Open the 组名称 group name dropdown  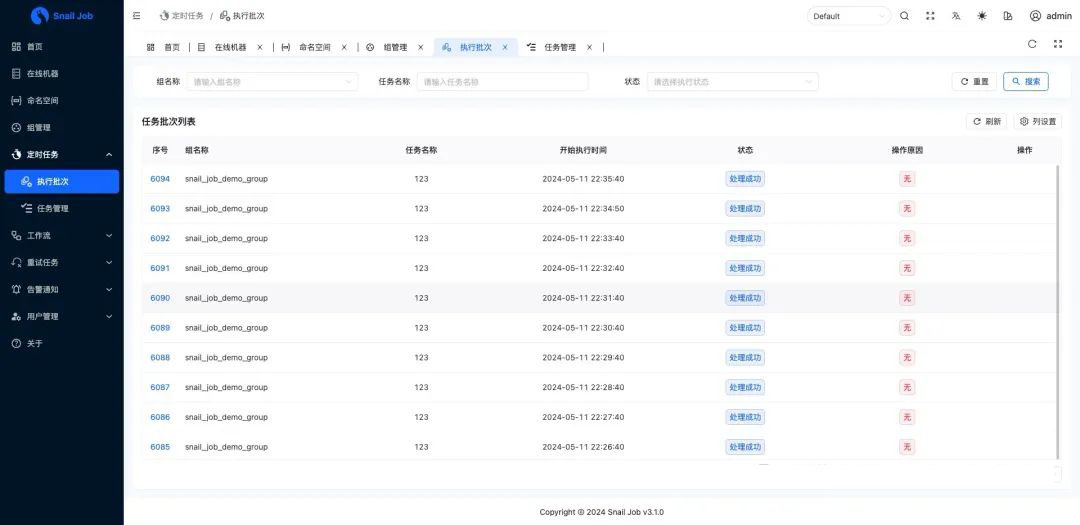point(272,82)
